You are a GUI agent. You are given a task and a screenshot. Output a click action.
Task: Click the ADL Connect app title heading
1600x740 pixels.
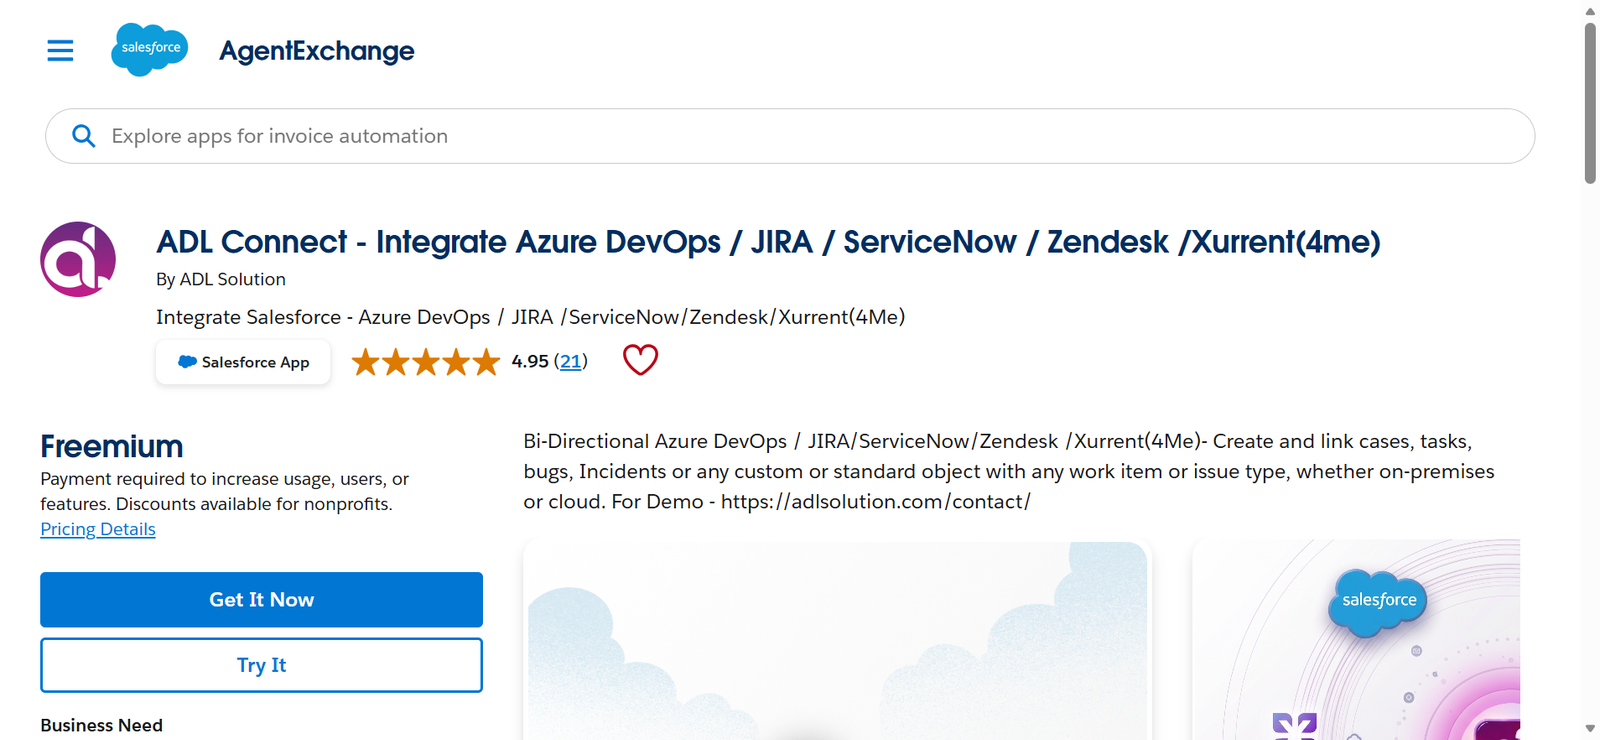(x=768, y=242)
